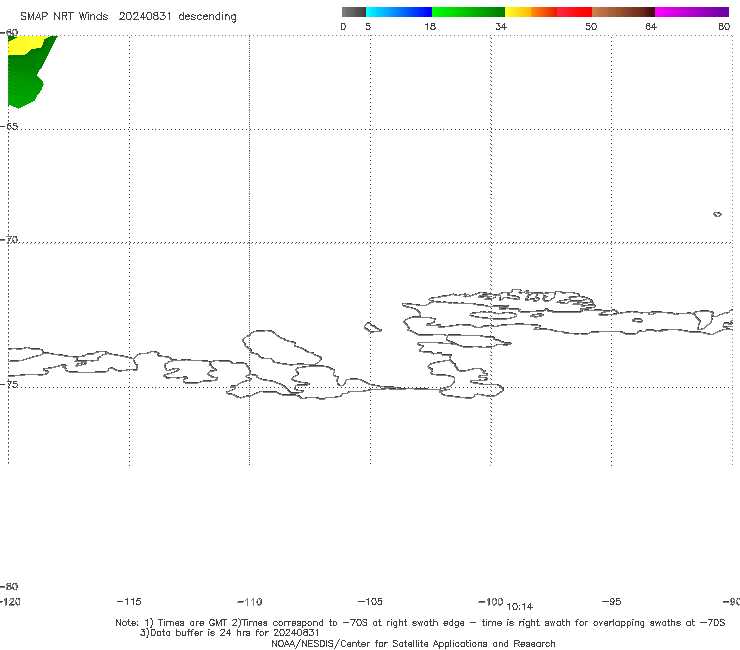The image size is (740, 650).
Task: Click the small island outline near -105
Action: point(373,327)
